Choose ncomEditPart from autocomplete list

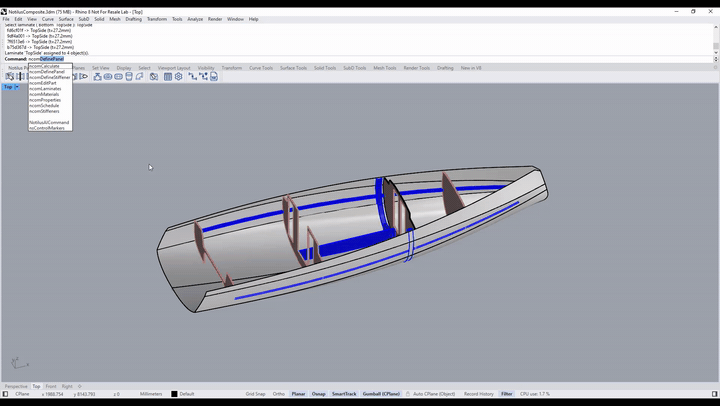[x=50, y=83]
